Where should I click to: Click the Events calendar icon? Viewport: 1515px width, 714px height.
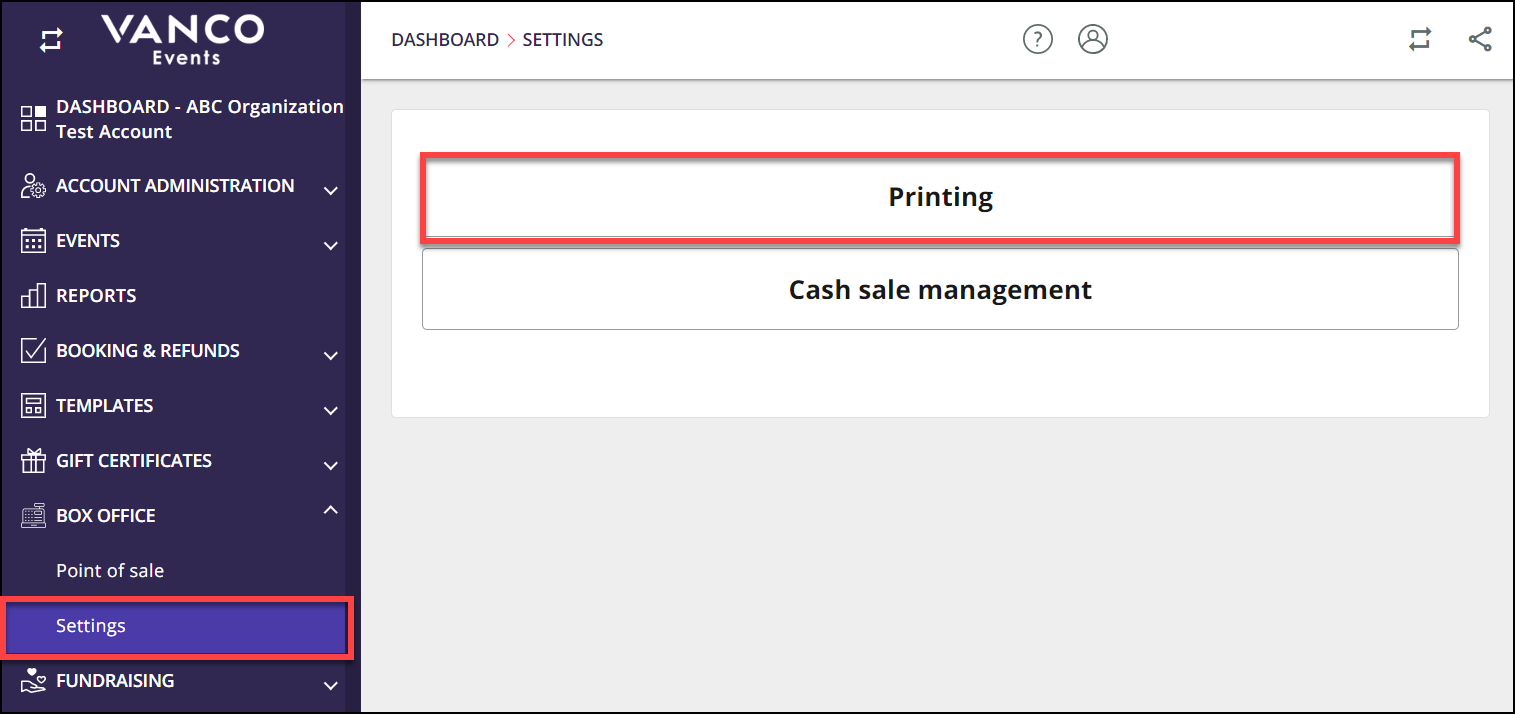click(34, 241)
